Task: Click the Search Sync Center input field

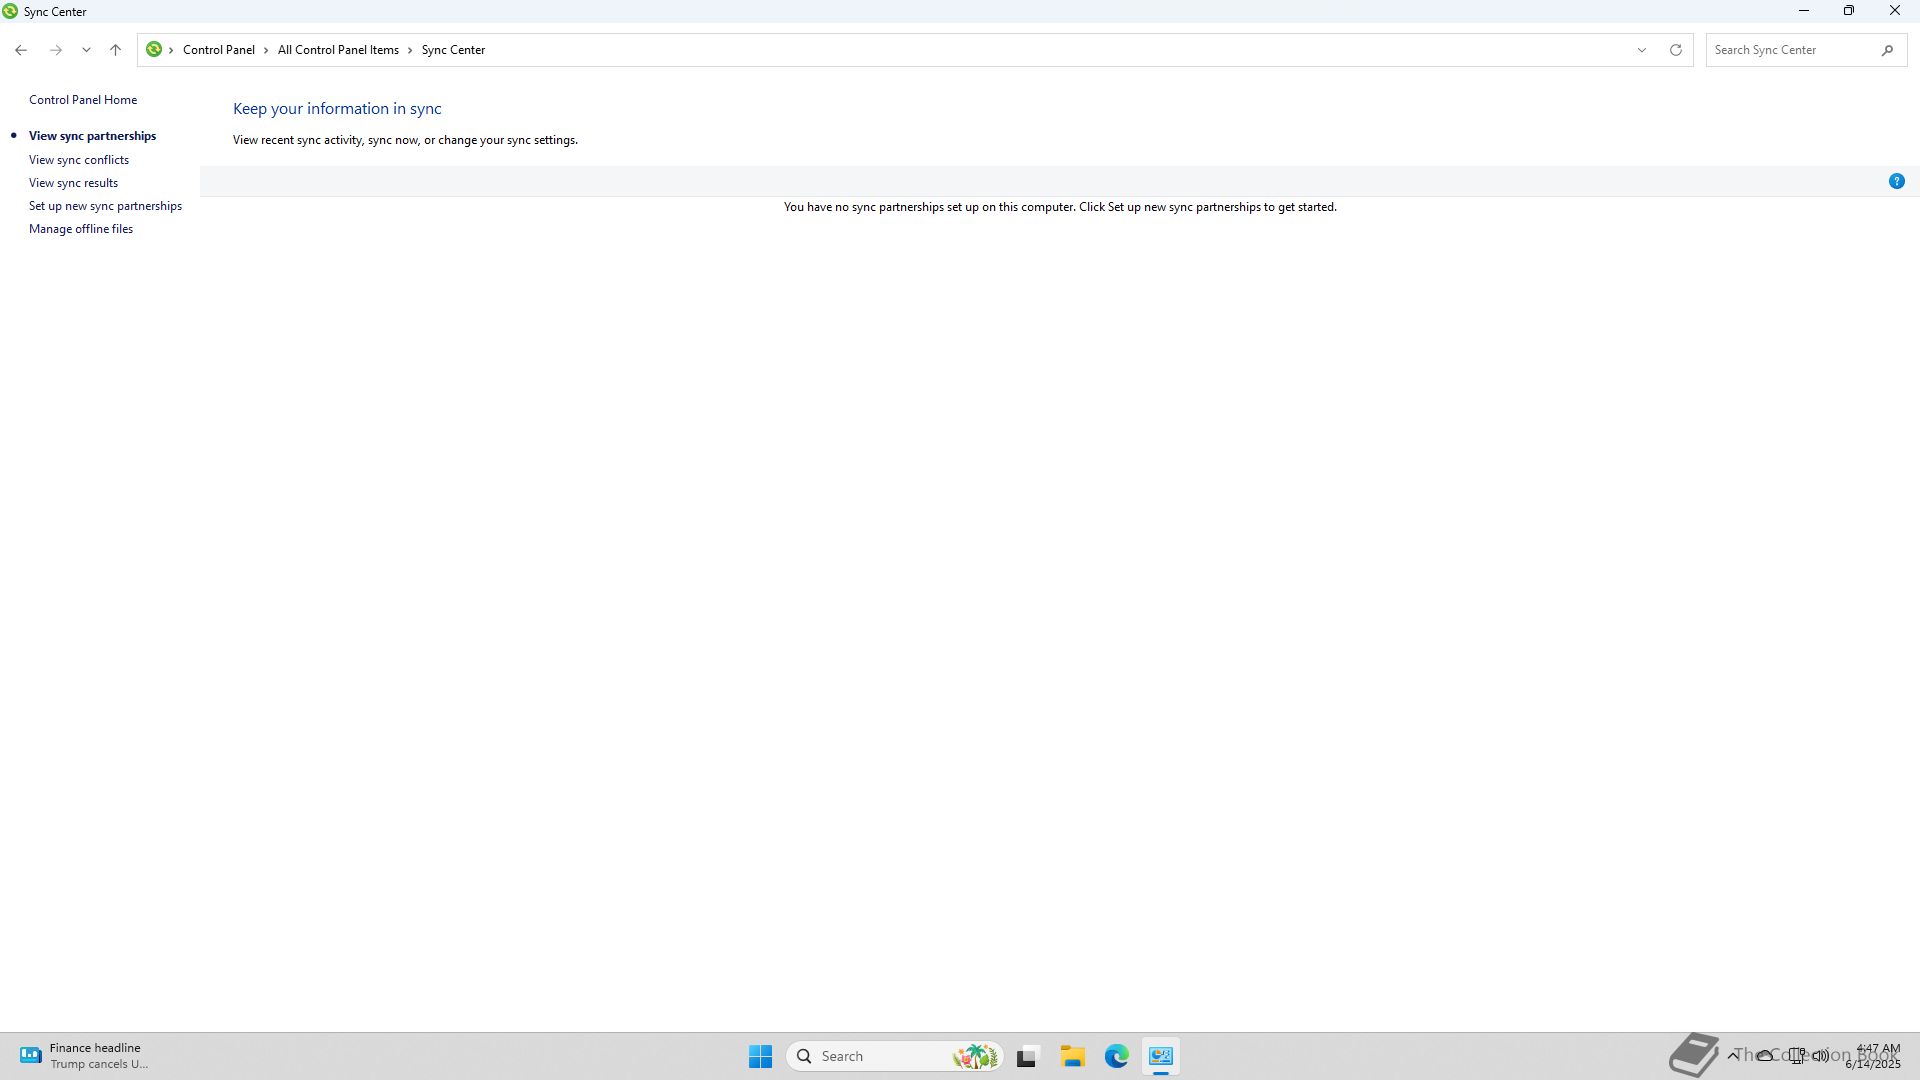Action: (1790, 50)
